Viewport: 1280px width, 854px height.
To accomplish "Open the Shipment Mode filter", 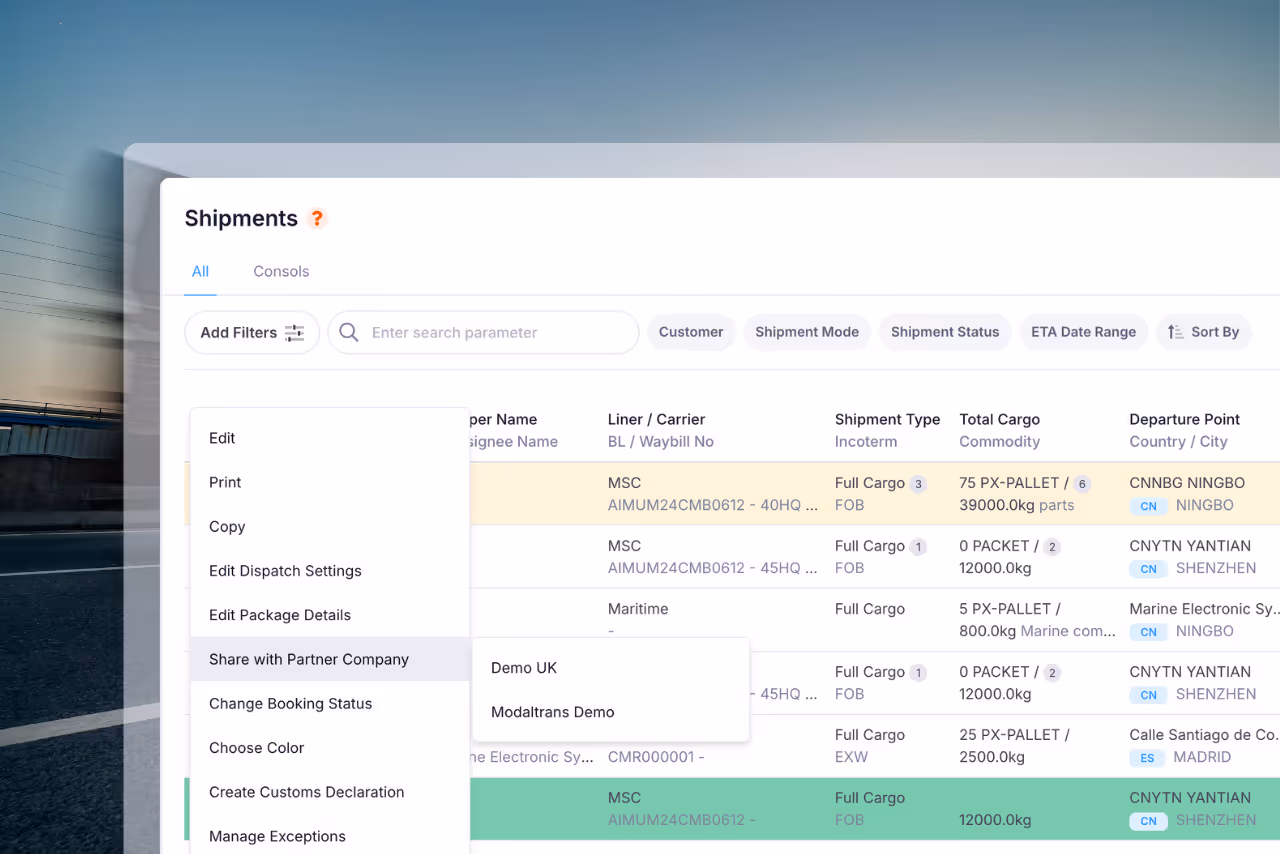I will tap(807, 332).
